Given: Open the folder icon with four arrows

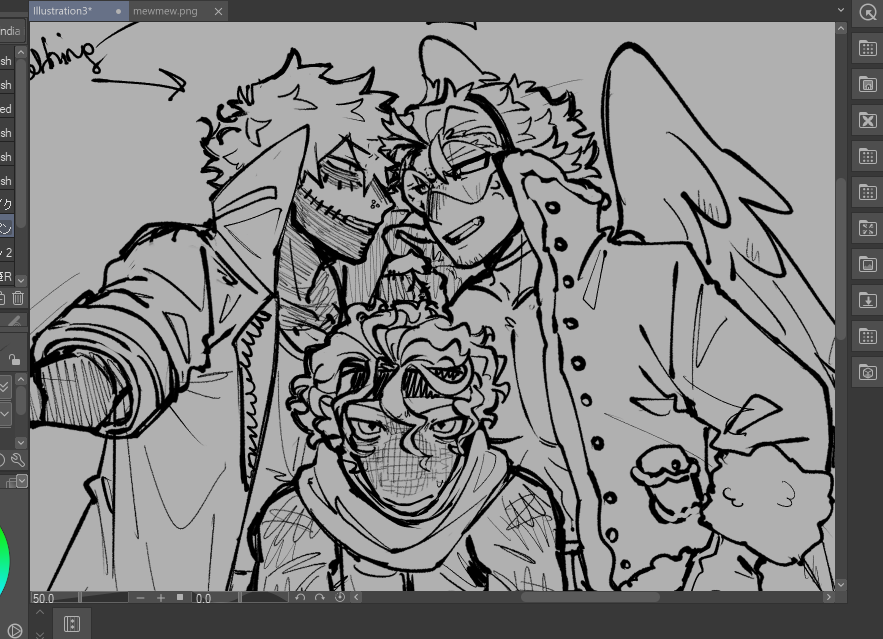Looking at the screenshot, I should pos(868,229).
